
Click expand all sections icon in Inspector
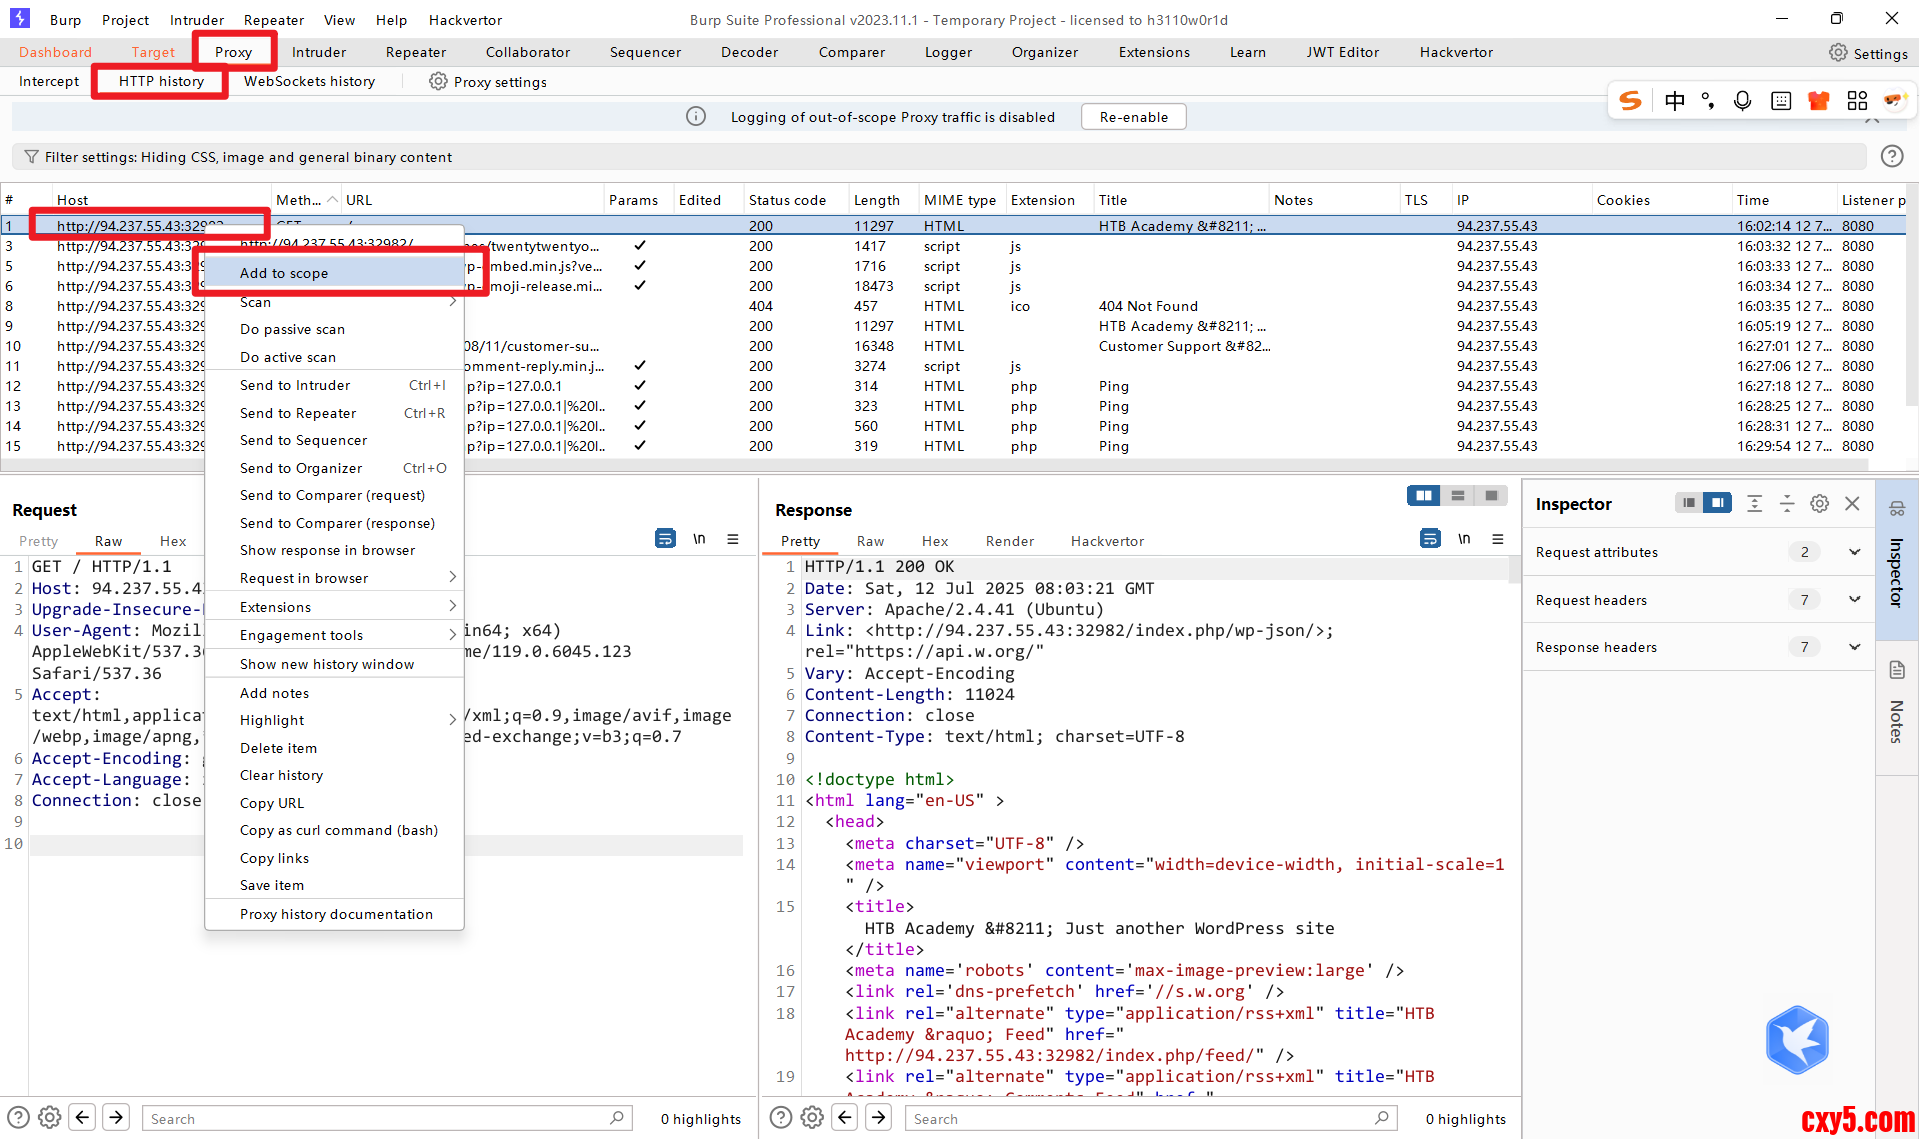tap(1754, 504)
